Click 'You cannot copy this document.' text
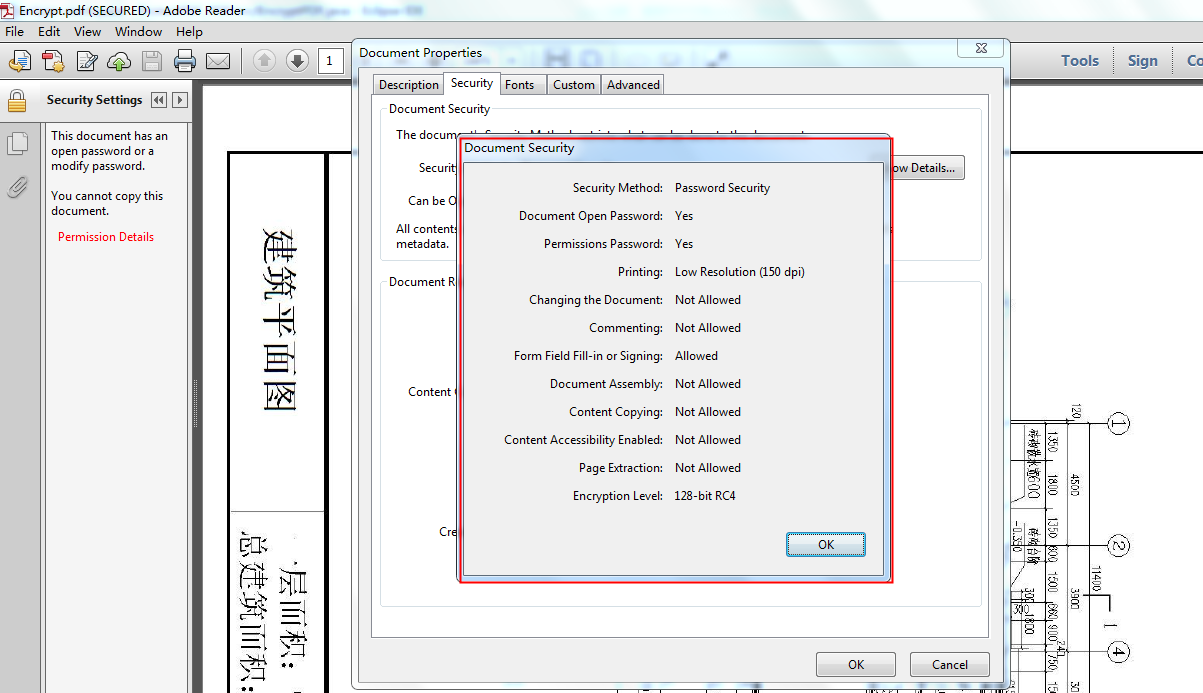Screen dimensions: 1203x693 click(x=107, y=204)
